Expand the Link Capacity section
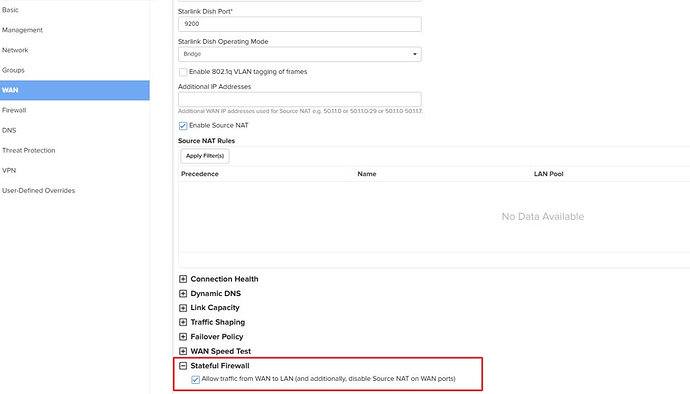The height and width of the screenshot is (394, 690). pyautogui.click(x=183, y=308)
